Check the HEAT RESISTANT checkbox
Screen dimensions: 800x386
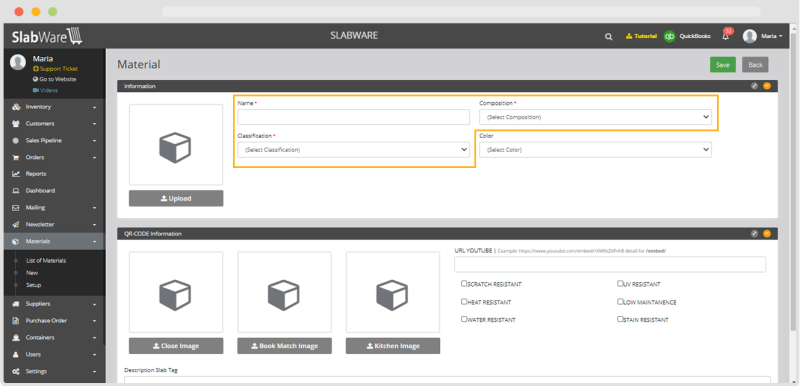pos(464,301)
